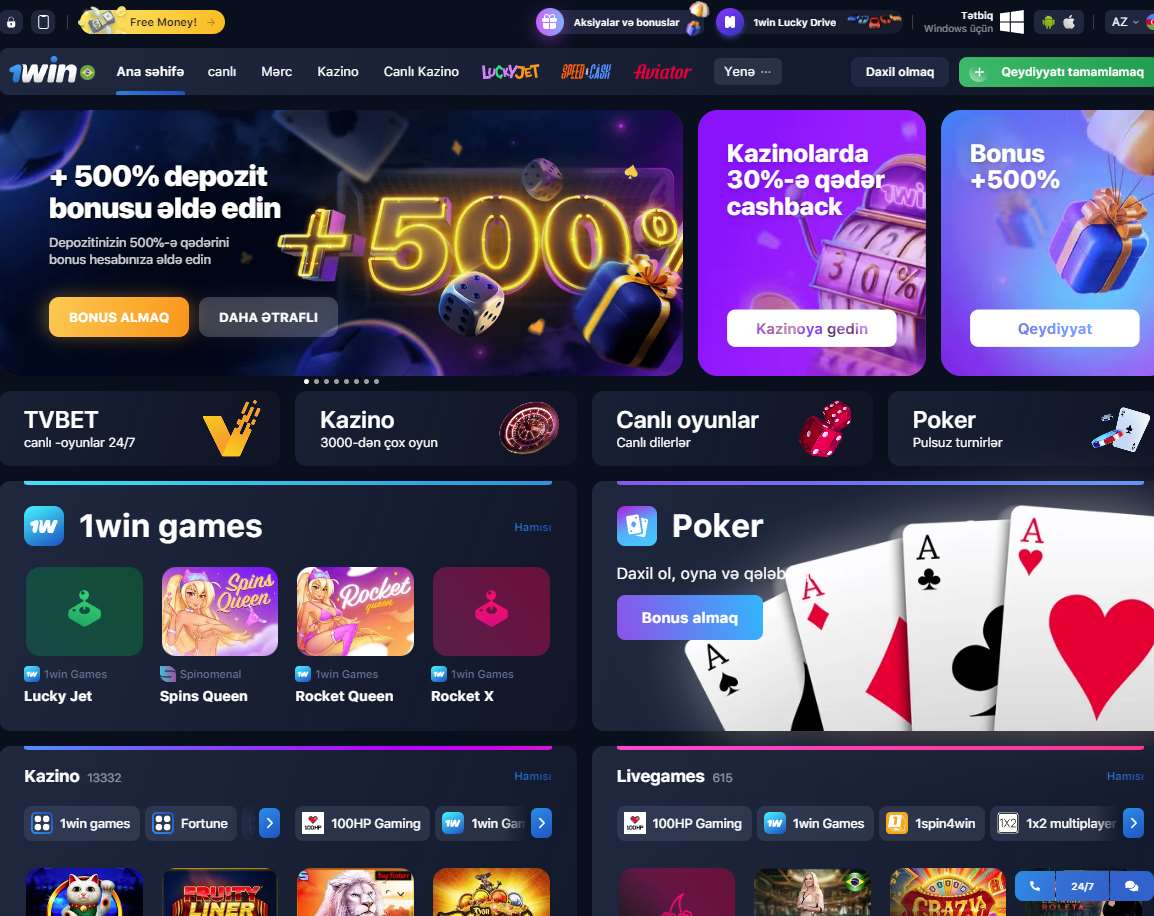Select the Kazino tab in navigation

coord(338,71)
